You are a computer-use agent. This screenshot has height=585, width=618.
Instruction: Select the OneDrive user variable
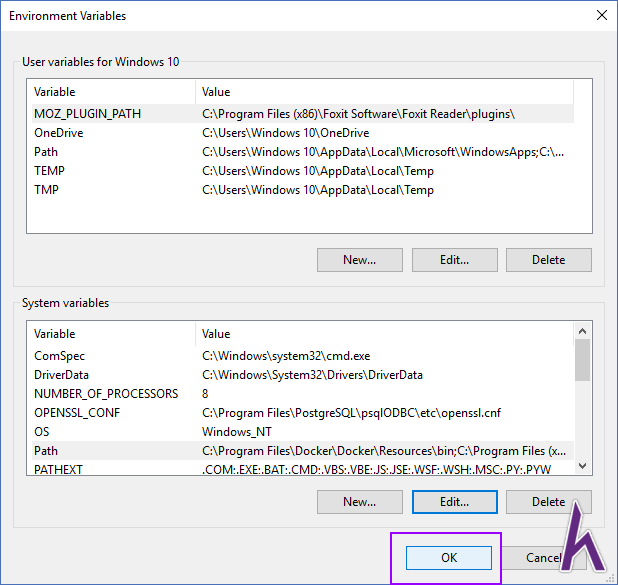[x=303, y=133]
